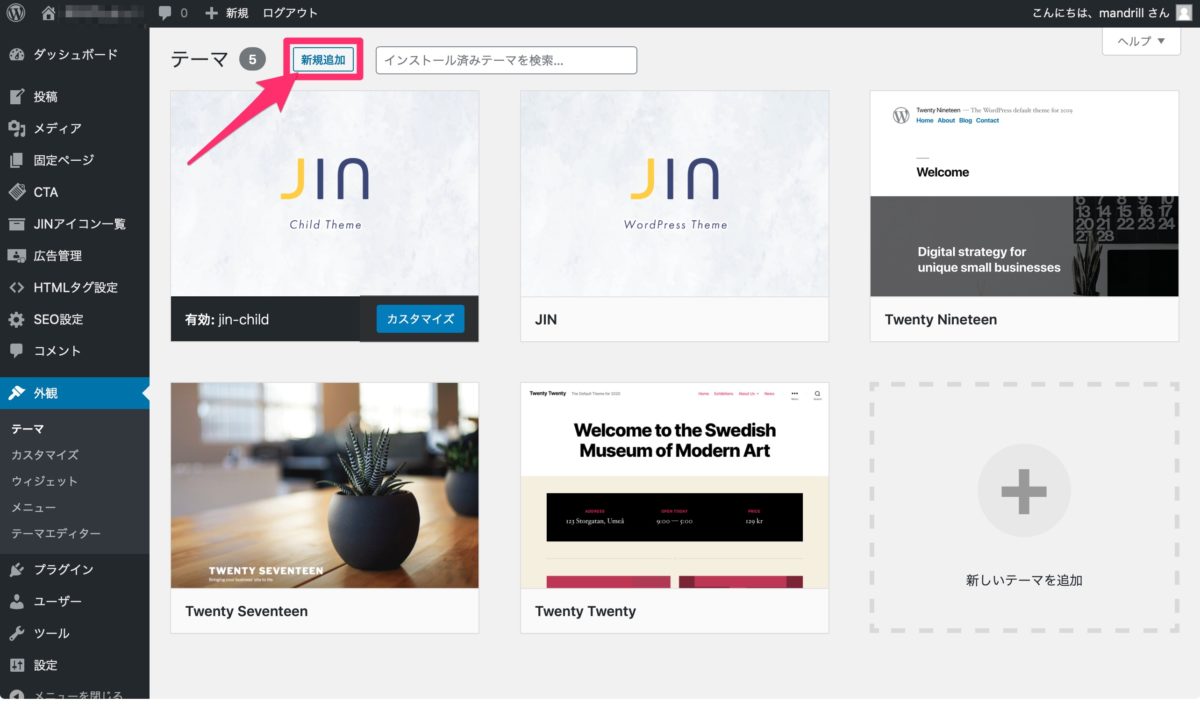
Task: Click 新規 in the admin bar
Action: 237,13
